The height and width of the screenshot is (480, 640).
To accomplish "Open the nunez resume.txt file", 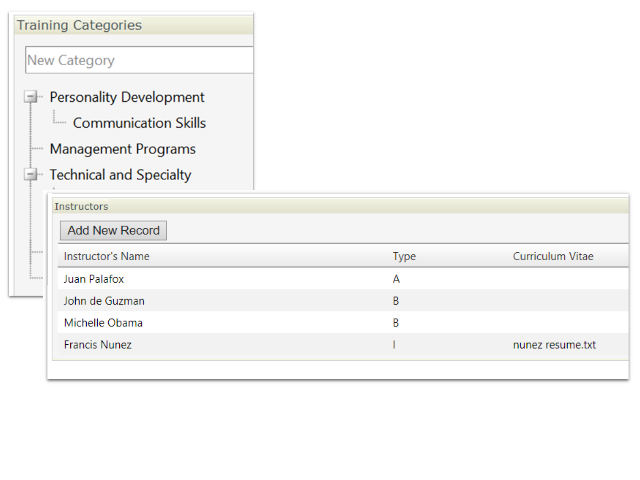I will tap(554, 345).
